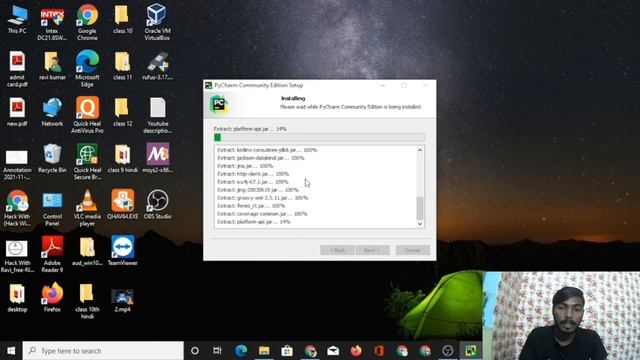This screenshot has height=360, width=640.
Task: Open msys2-x86 installer icon
Action: (158, 158)
